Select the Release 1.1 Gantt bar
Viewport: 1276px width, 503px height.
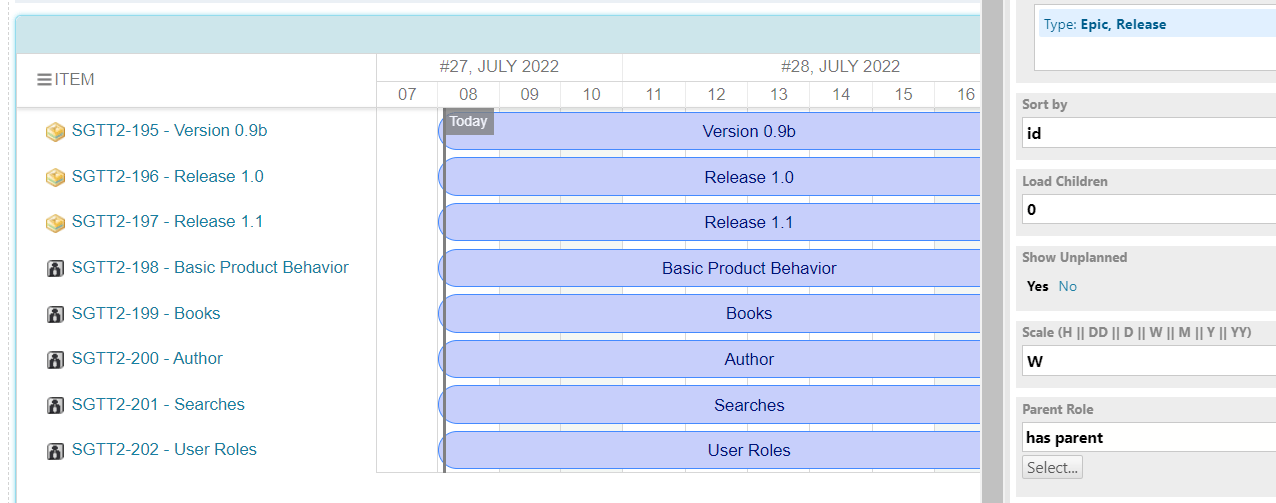[x=710, y=222]
